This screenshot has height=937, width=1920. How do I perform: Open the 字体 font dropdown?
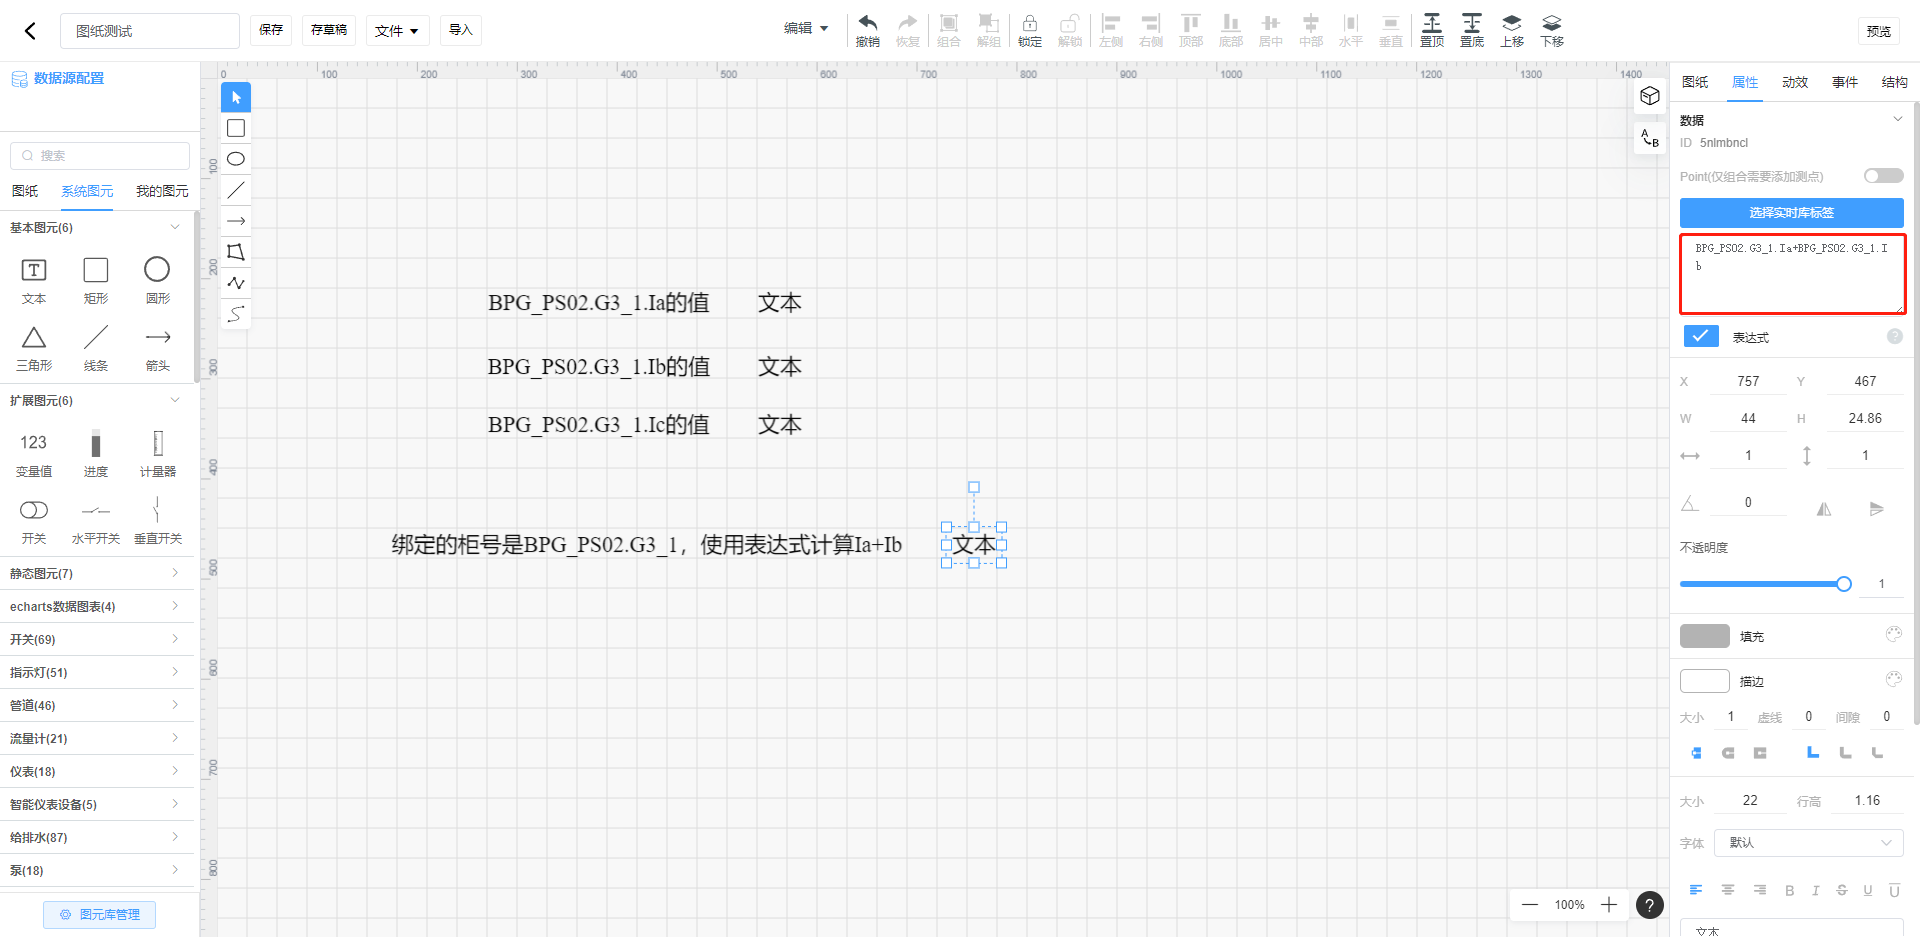coord(1808,842)
